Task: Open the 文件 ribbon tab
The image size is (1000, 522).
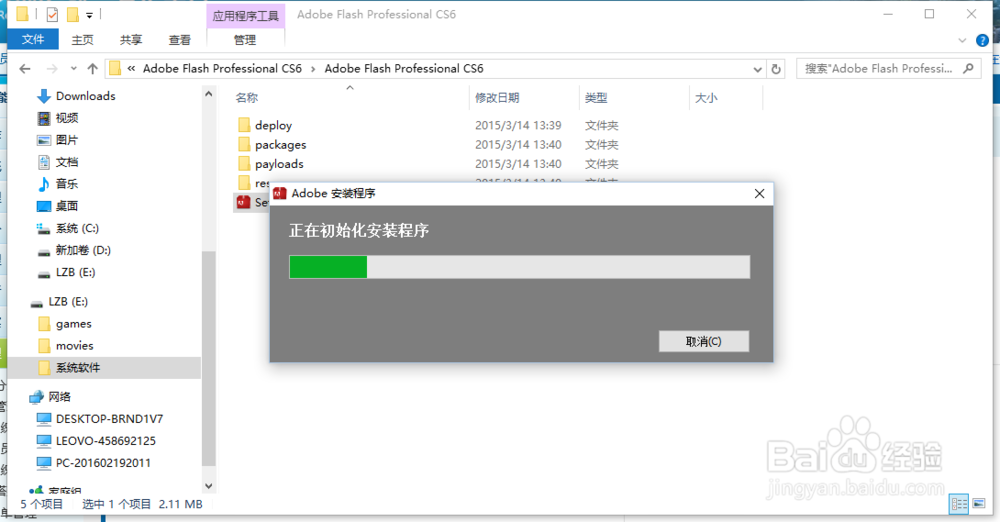Action: pos(33,40)
